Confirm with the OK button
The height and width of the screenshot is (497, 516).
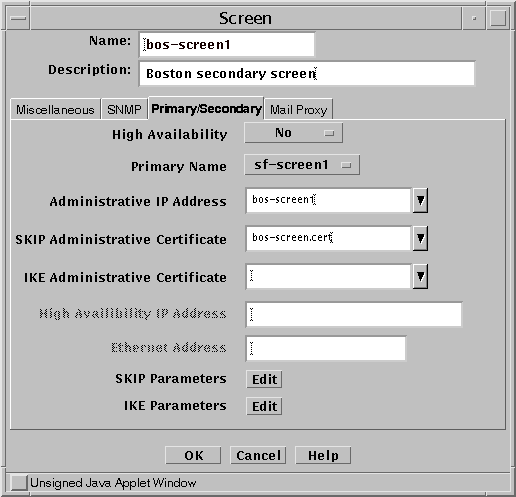193,455
